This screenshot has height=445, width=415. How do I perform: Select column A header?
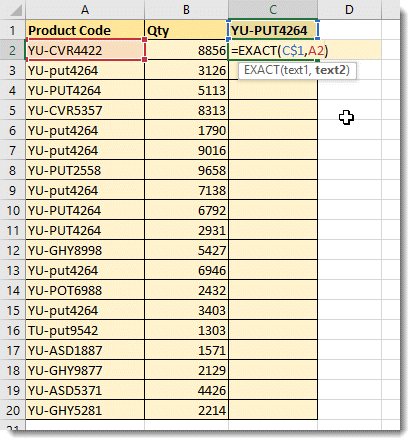pyautogui.click(x=85, y=9)
